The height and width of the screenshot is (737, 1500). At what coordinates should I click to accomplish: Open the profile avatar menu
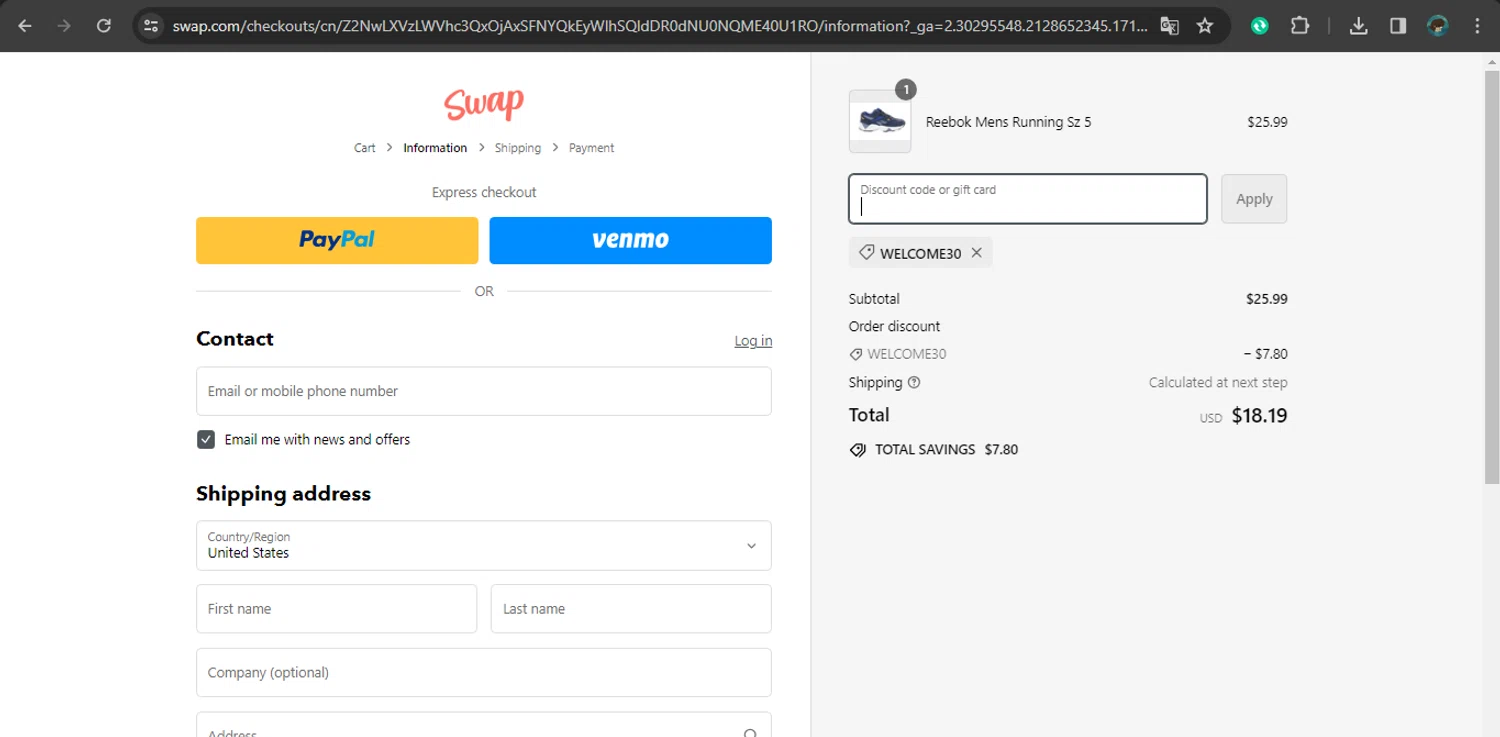(x=1438, y=26)
